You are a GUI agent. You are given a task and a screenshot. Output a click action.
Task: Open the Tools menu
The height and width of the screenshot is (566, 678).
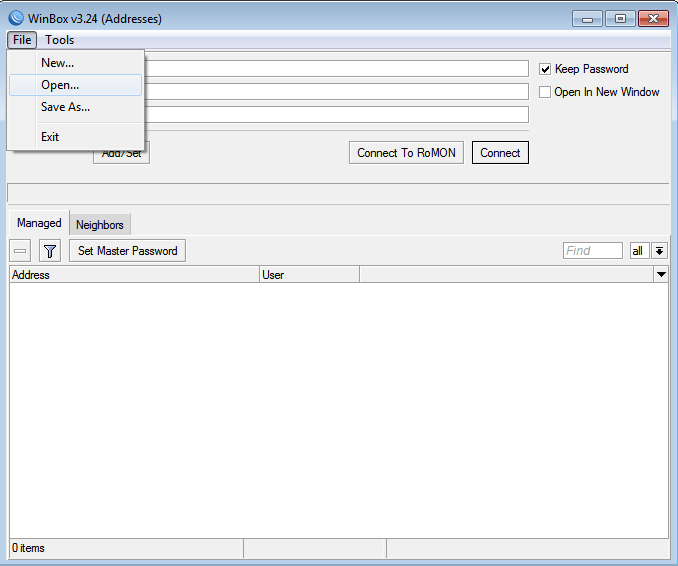(x=59, y=40)
